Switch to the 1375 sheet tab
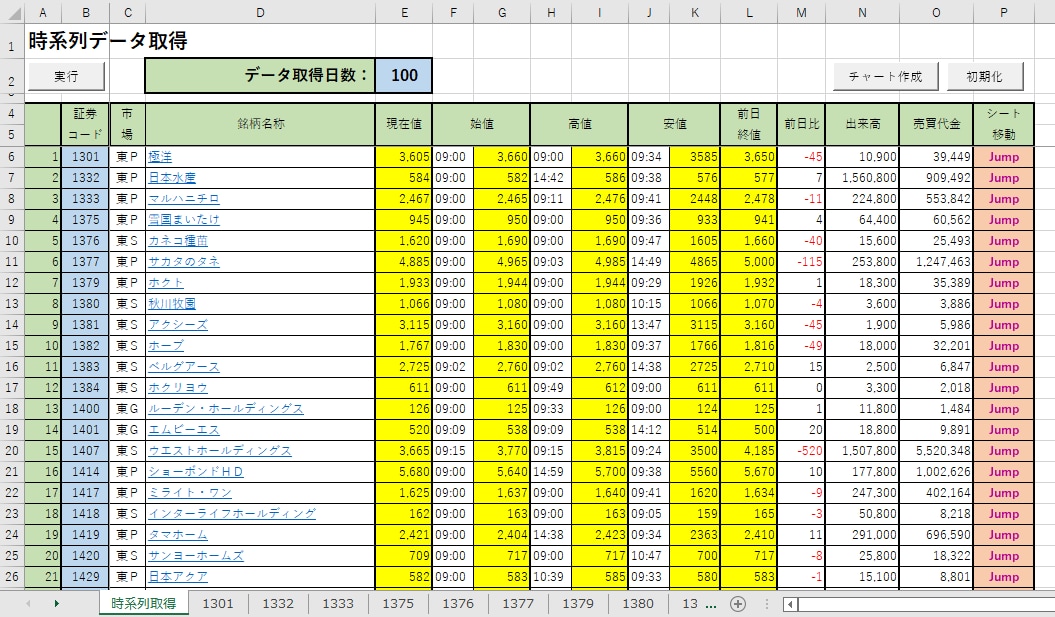1055x617 pixels. (x=398, y=604)
